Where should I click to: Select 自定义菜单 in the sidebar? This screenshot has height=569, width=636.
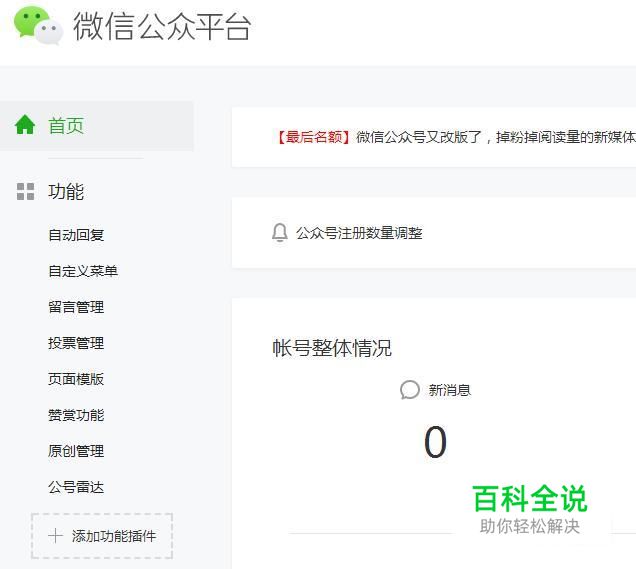[x=83, y=271]
